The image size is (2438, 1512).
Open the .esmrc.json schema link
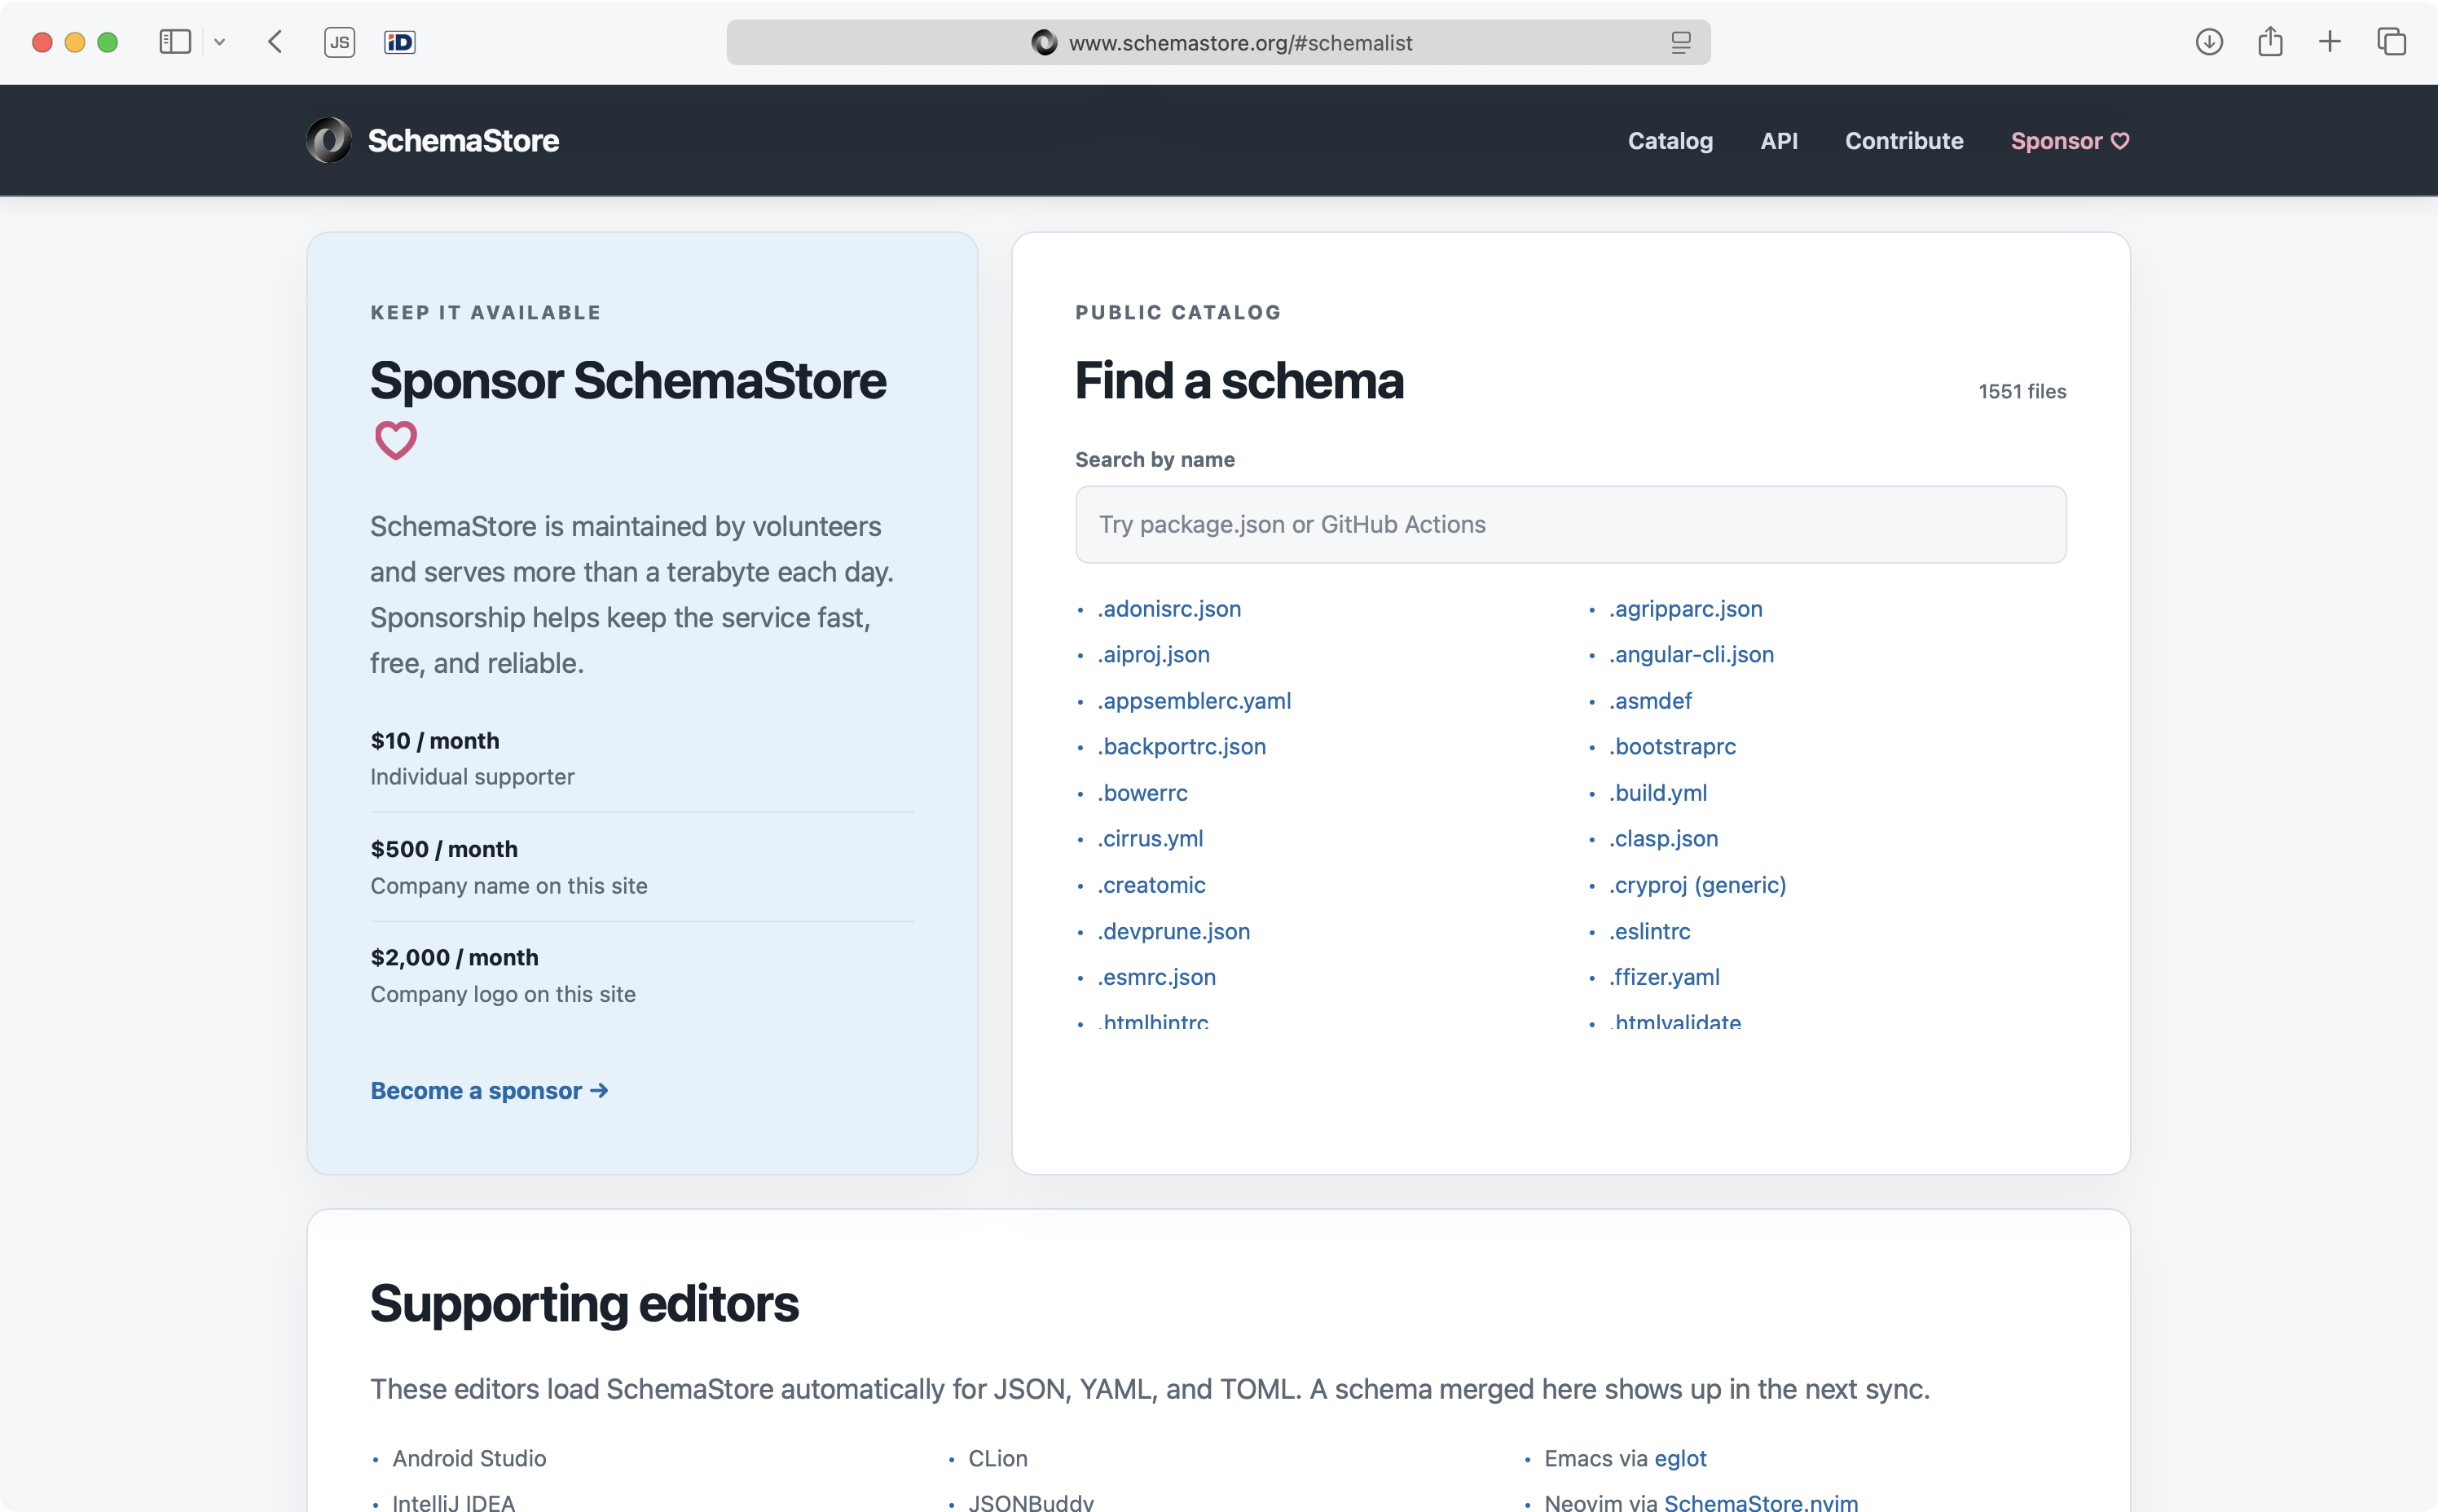[1156, 977]
